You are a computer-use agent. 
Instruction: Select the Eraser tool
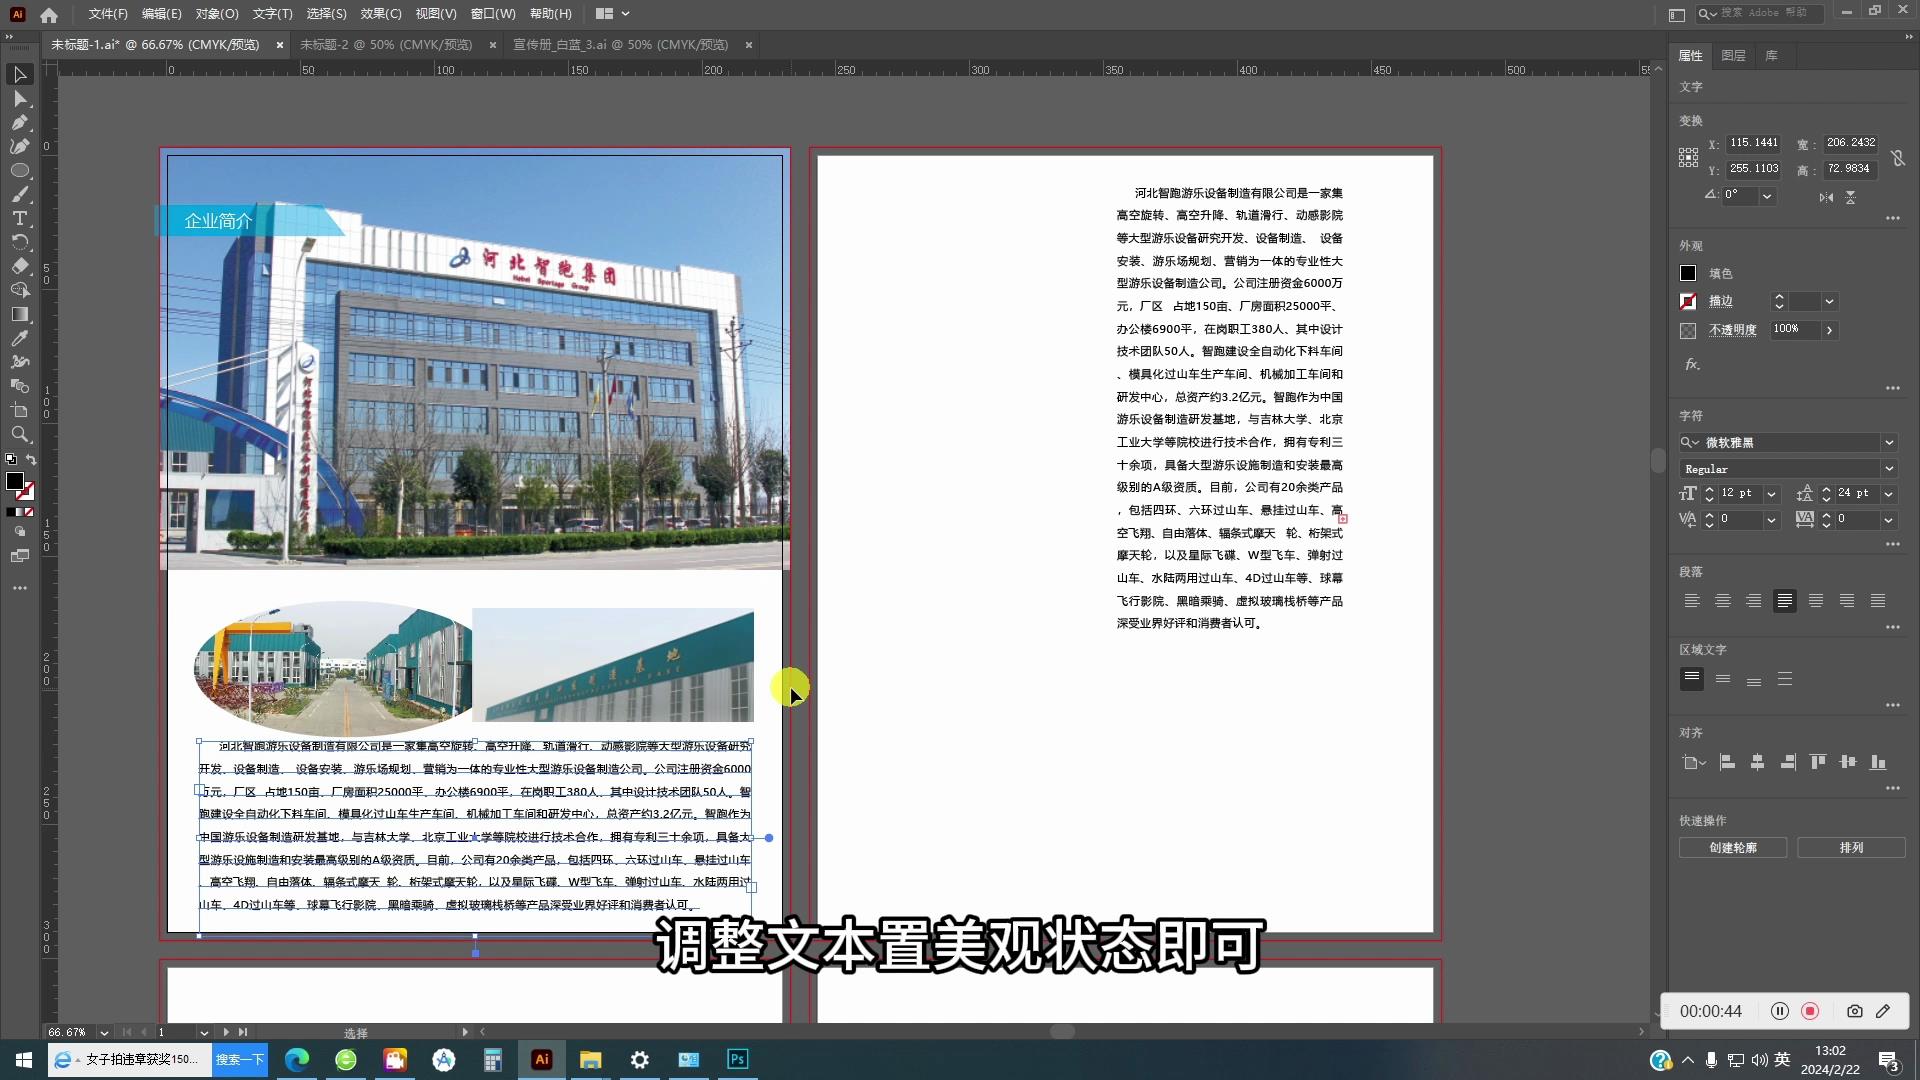click(x=19, y=267)
